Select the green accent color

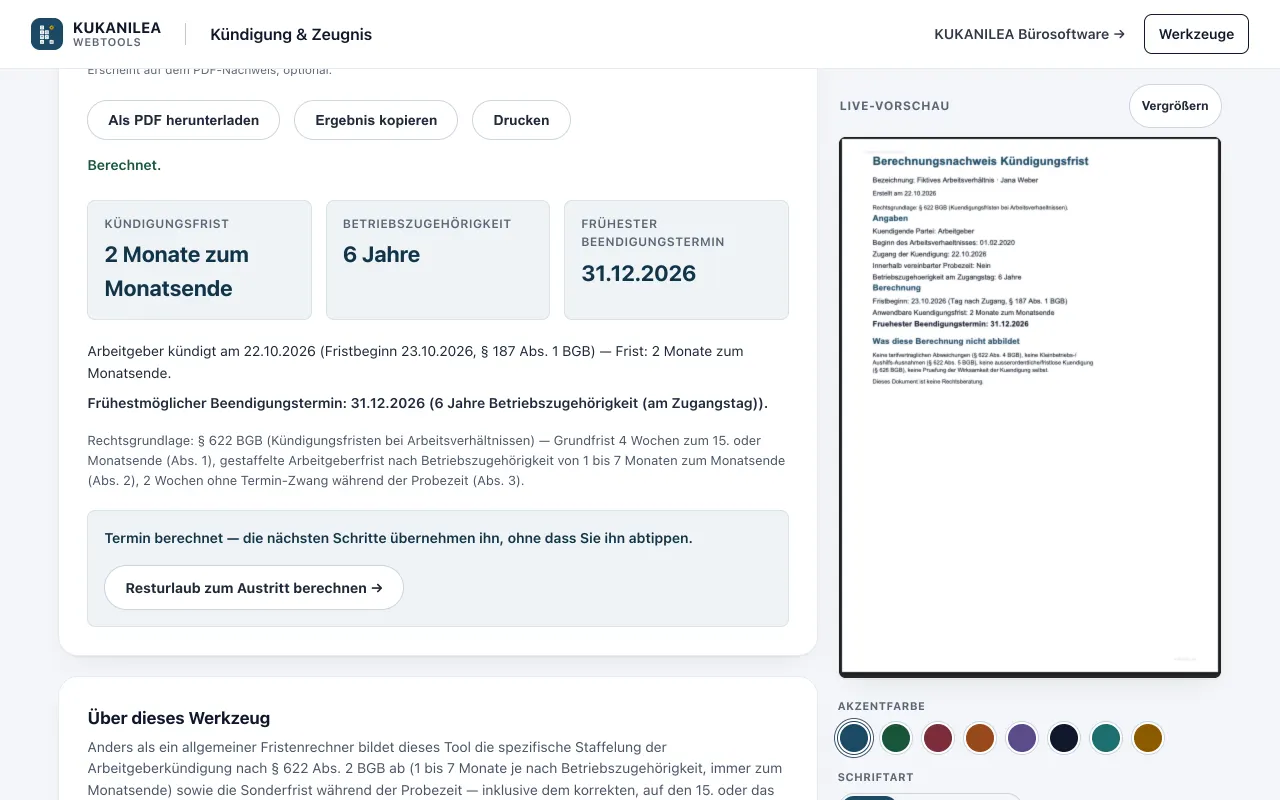coord(896,738)
